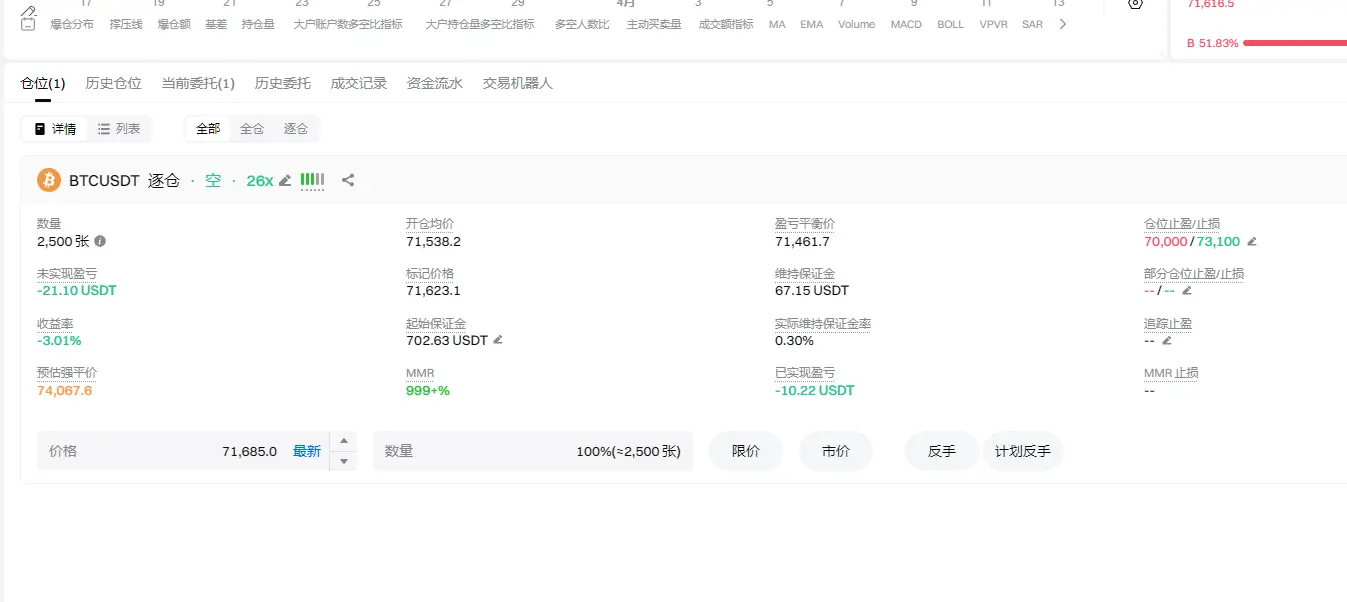Select the 大户持仓量多空比指标 indicator
The height and width of the screenshot is (602, 1347).
pos(480,24)
